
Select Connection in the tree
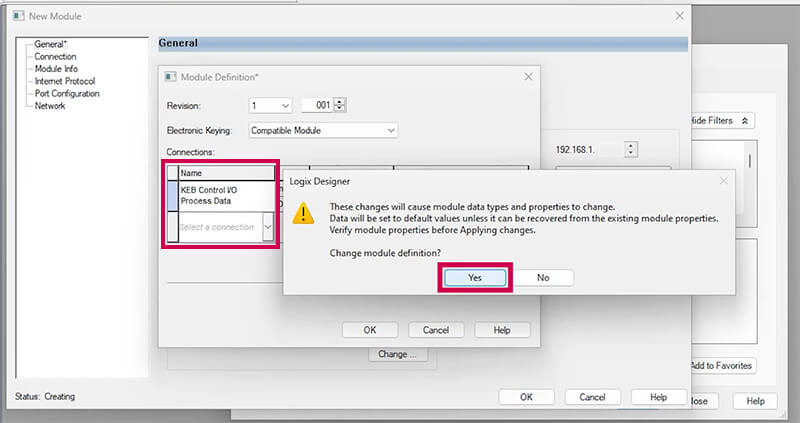coord(55,57)
